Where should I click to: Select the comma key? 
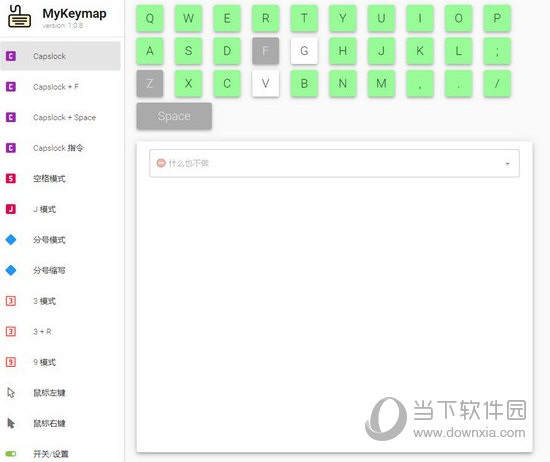coord(420,83)
